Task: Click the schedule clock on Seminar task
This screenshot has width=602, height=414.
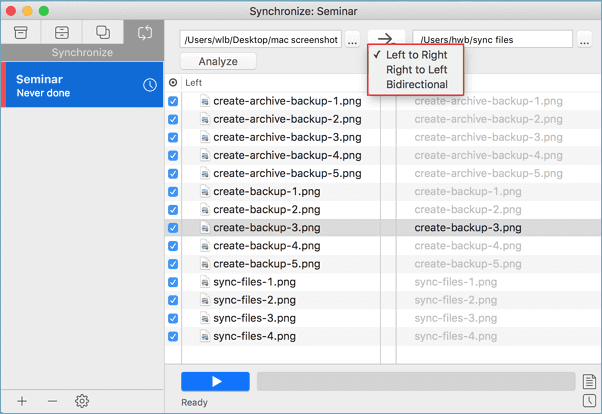Action: [x=150, y=85]
